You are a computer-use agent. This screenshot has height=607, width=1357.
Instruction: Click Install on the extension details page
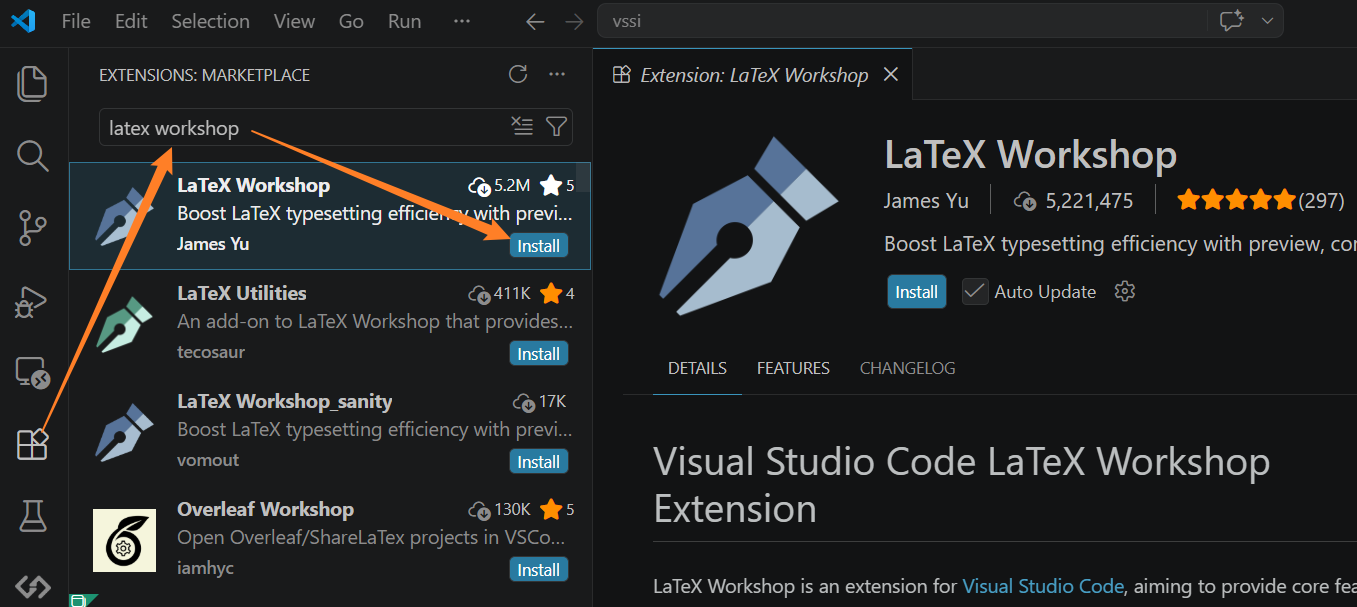click(x=916, y=292)
